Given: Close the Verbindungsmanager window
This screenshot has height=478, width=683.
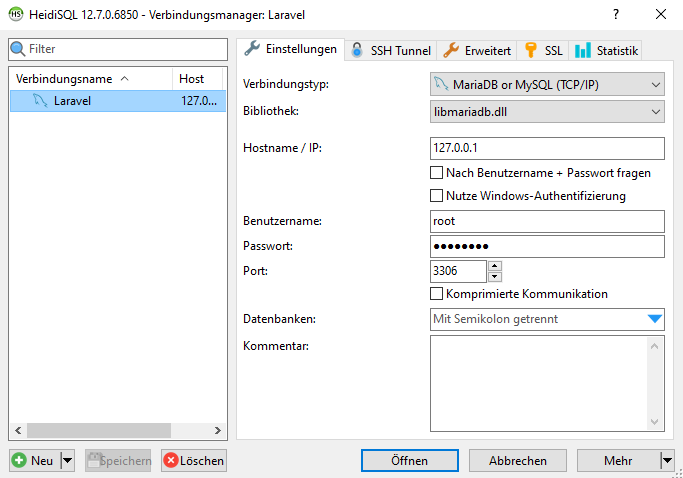Looking at the screenshot, I should [x=661, y=14].
